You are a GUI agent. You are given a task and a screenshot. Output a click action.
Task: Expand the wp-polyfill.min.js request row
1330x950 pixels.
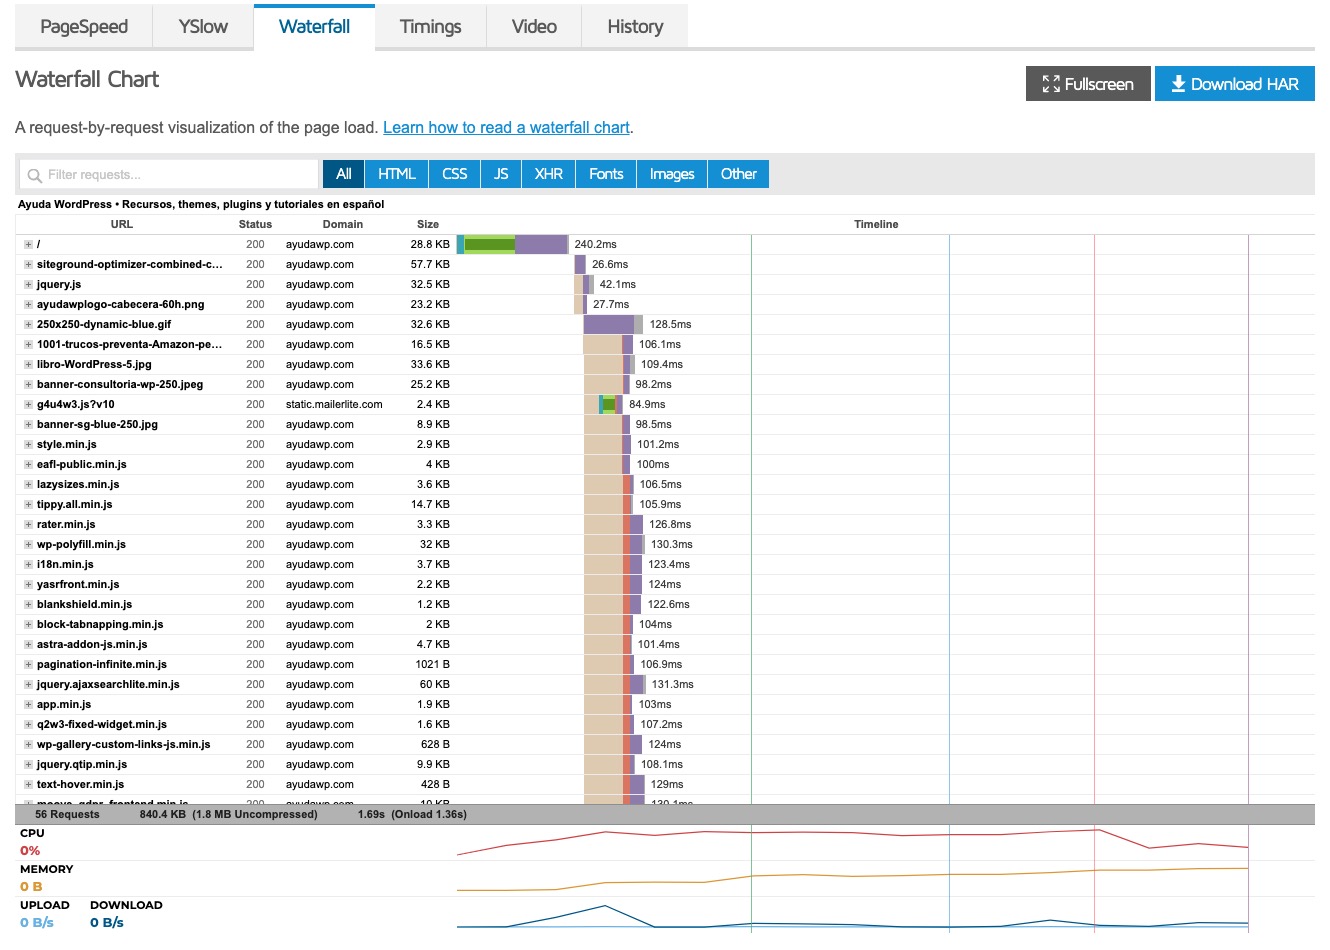pos(29,545)
